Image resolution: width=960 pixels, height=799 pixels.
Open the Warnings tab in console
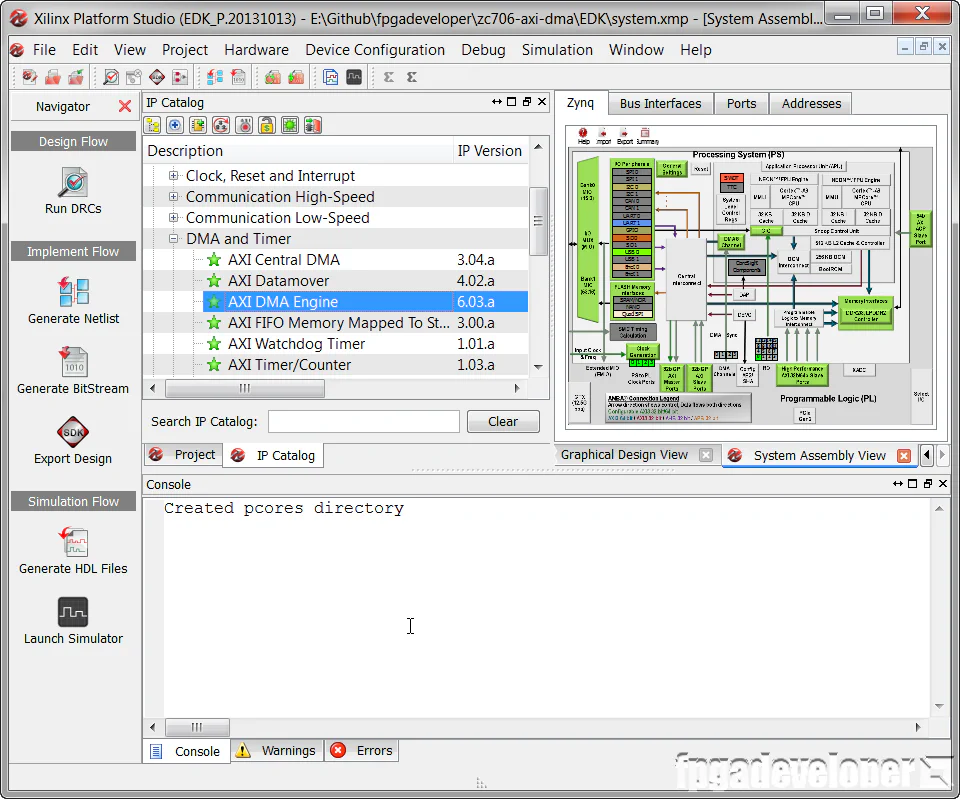coord(277,751)
